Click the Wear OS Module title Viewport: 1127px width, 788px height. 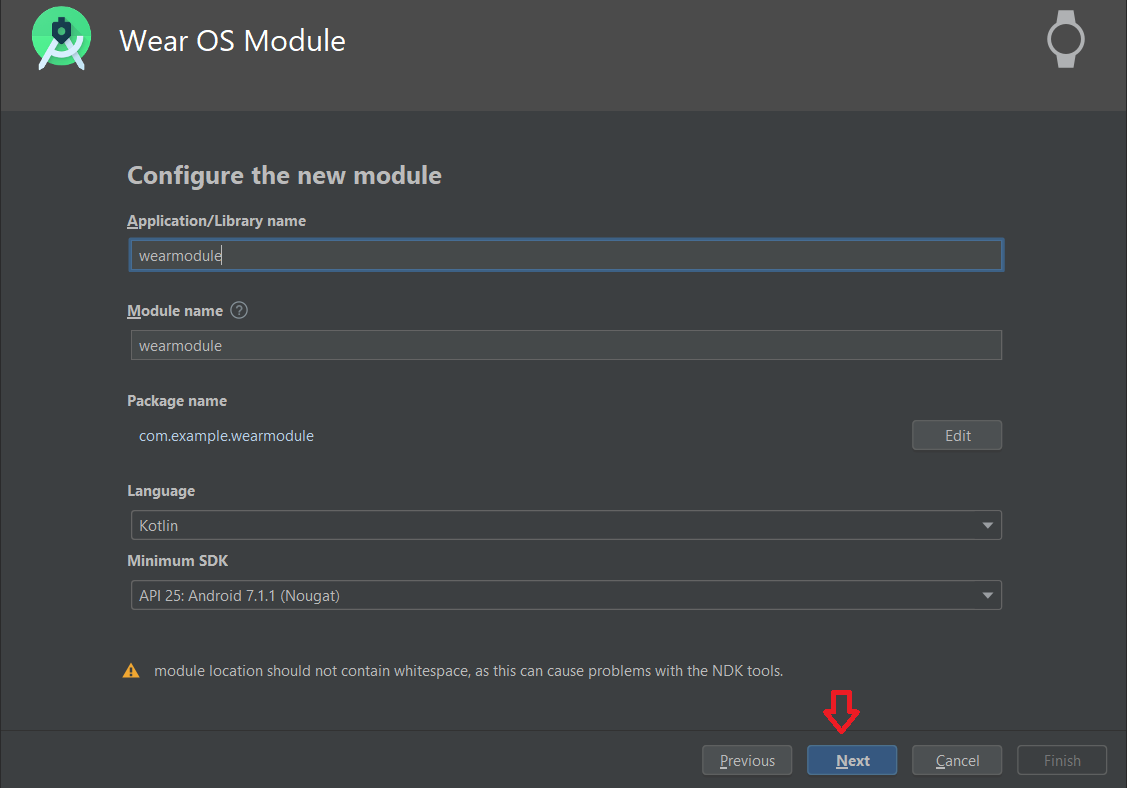tap(232, 40)
